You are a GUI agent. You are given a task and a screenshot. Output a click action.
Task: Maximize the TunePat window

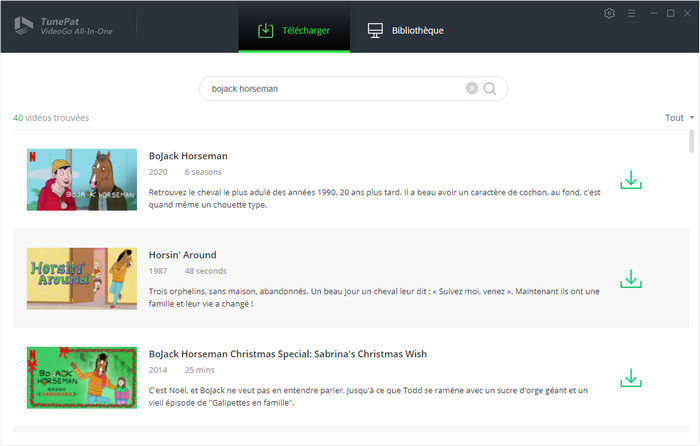click(x=671, y=13)
